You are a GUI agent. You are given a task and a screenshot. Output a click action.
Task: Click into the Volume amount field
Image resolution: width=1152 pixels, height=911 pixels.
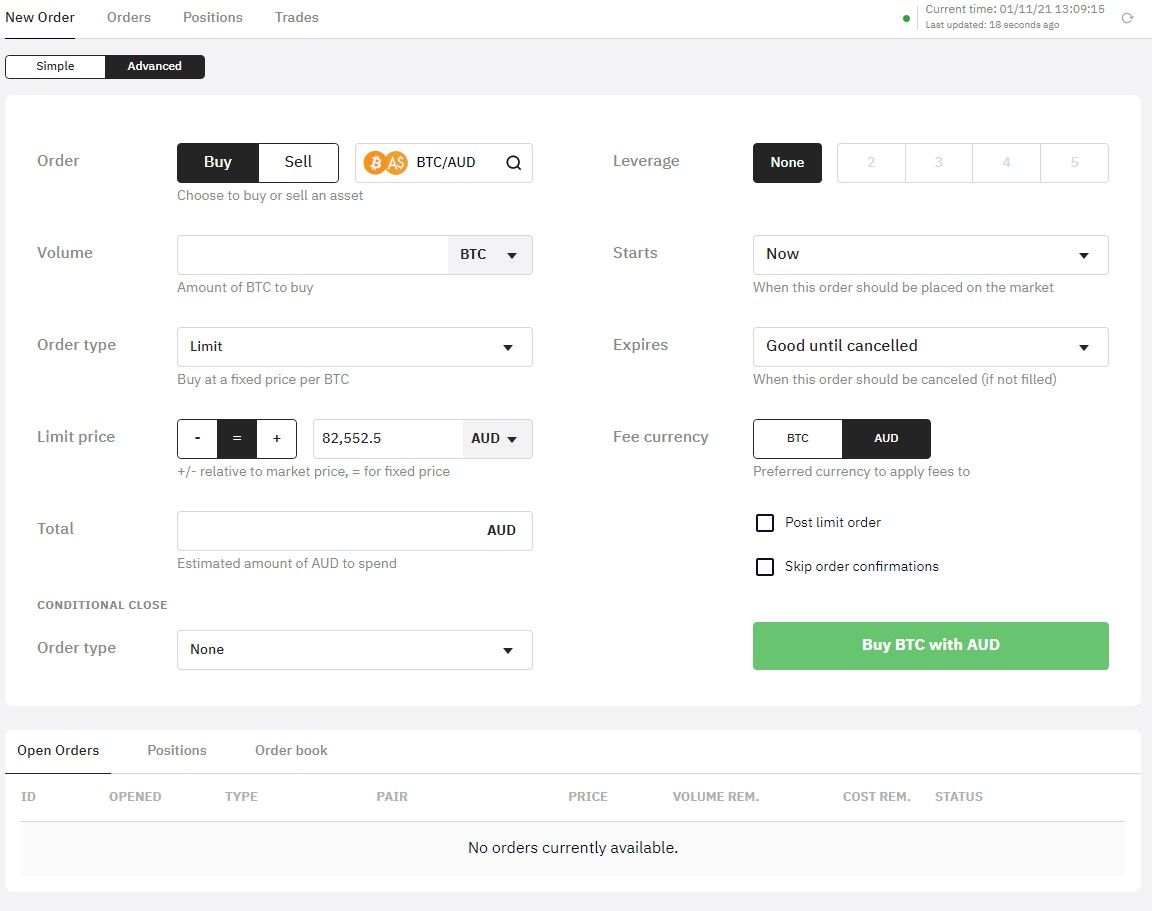(x=312, y=255)
